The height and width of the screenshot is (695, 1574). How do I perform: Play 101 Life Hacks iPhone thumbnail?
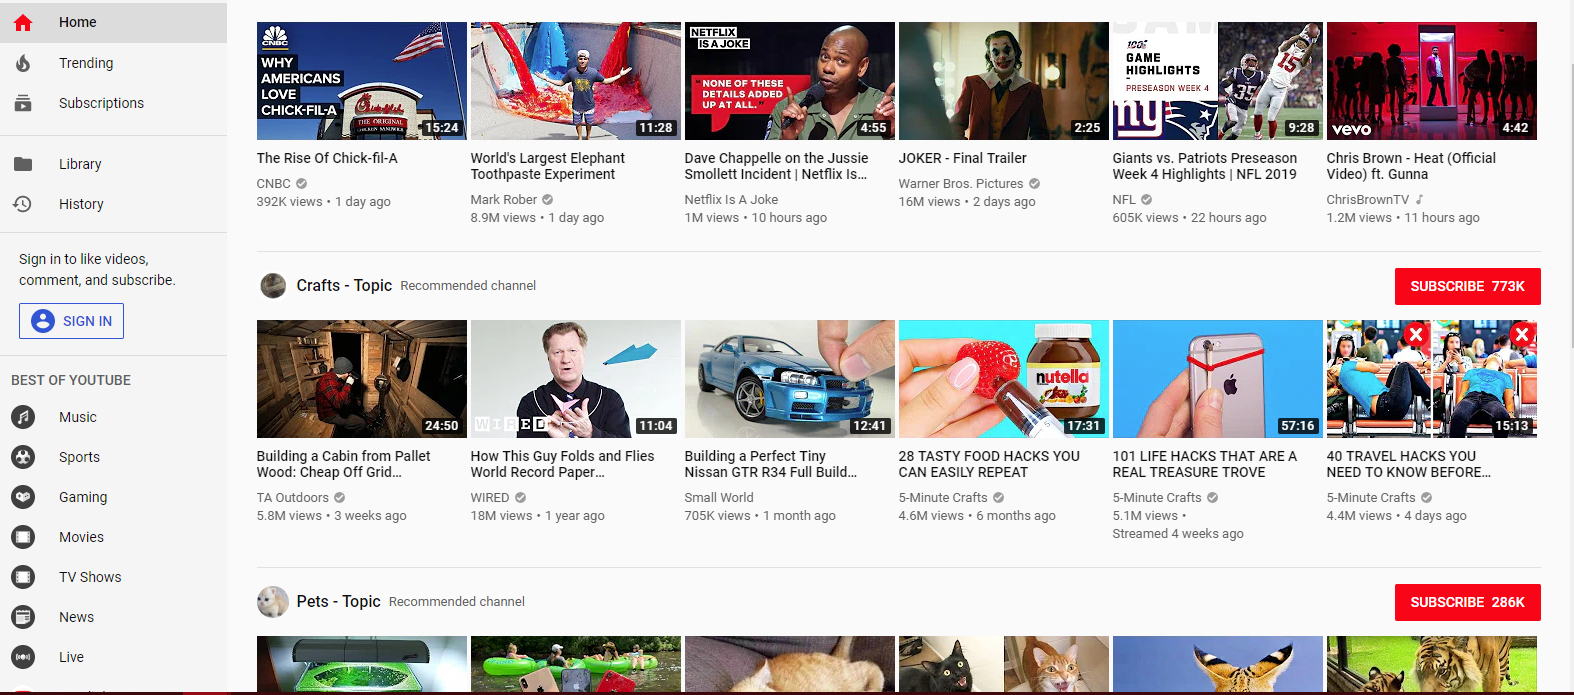coord(1218,379)
